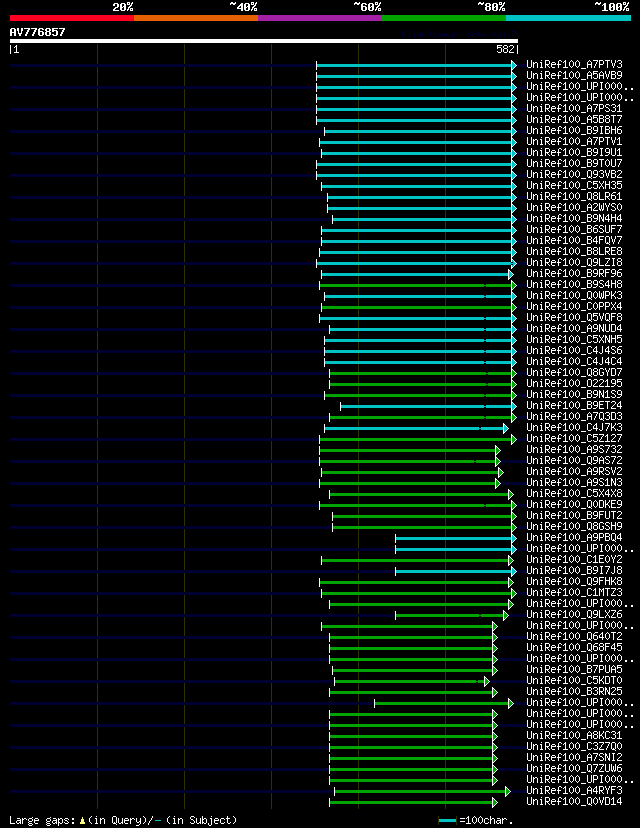The image size is (640, 828).
Task: Select the UniRef100_B9IBH6 label
Action: point(574,130)
